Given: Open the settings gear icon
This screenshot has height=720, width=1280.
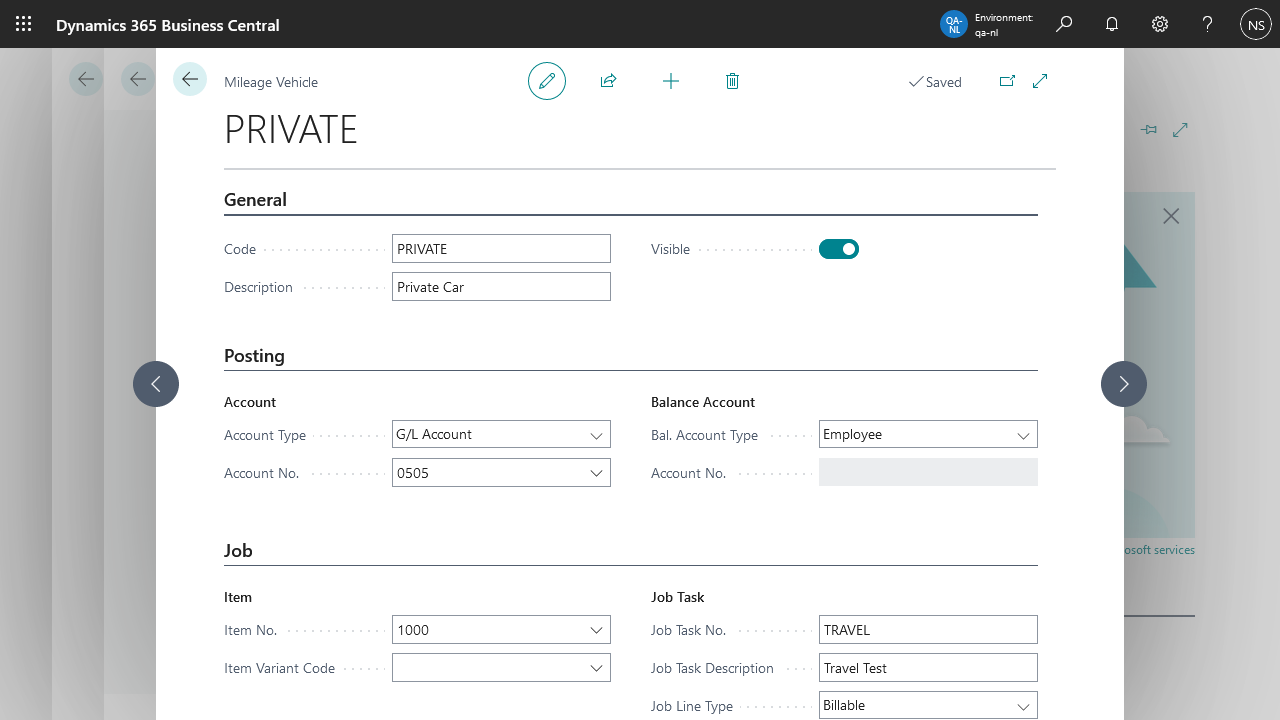Looking at the screenshot, I should (x=1160, y=24).
